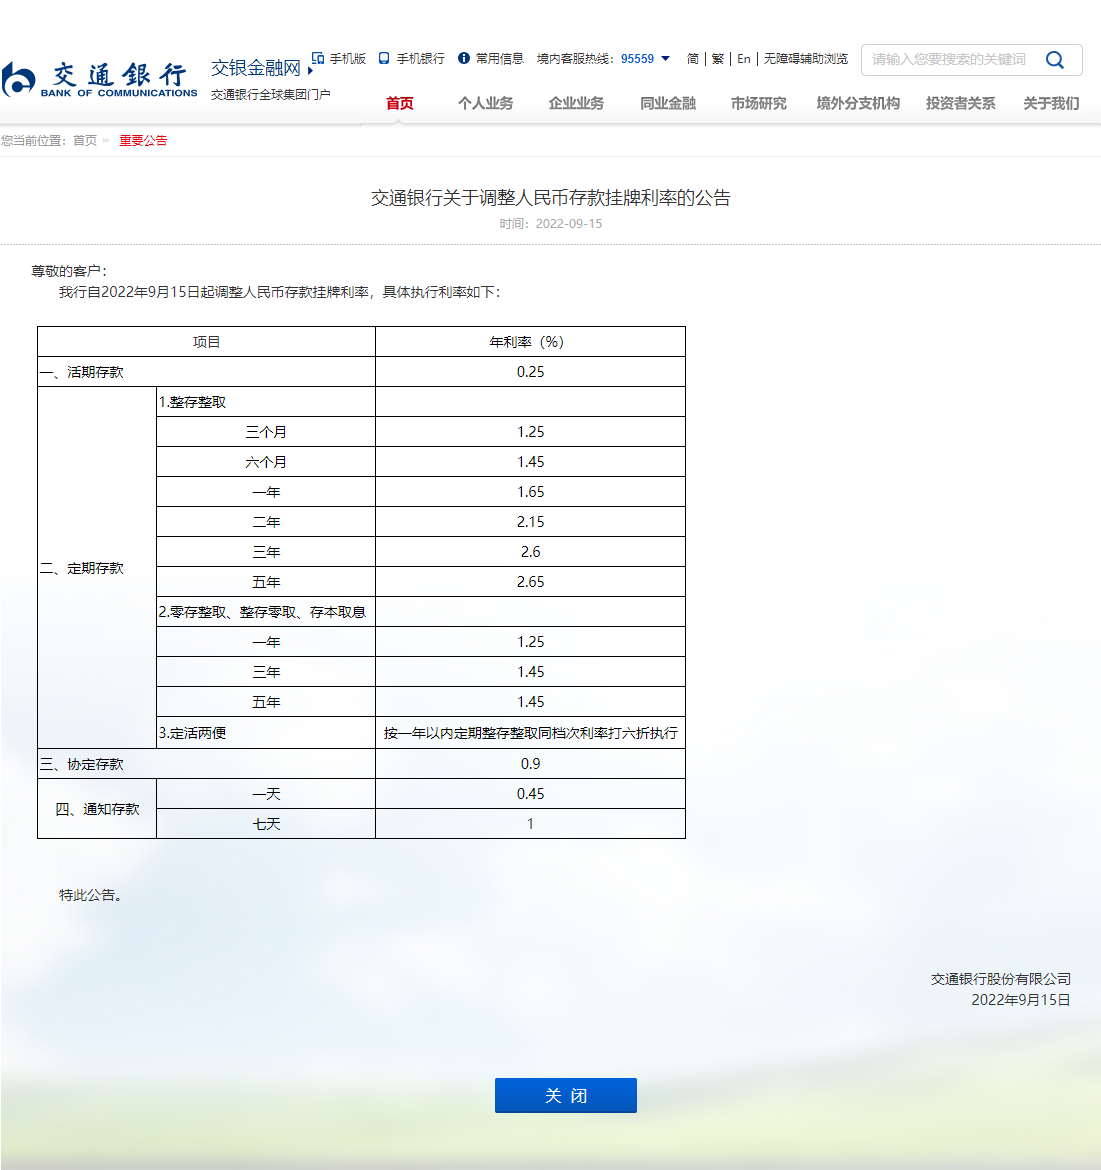Expand the 95559 hotline dropdown arrow

pos(666,58)
